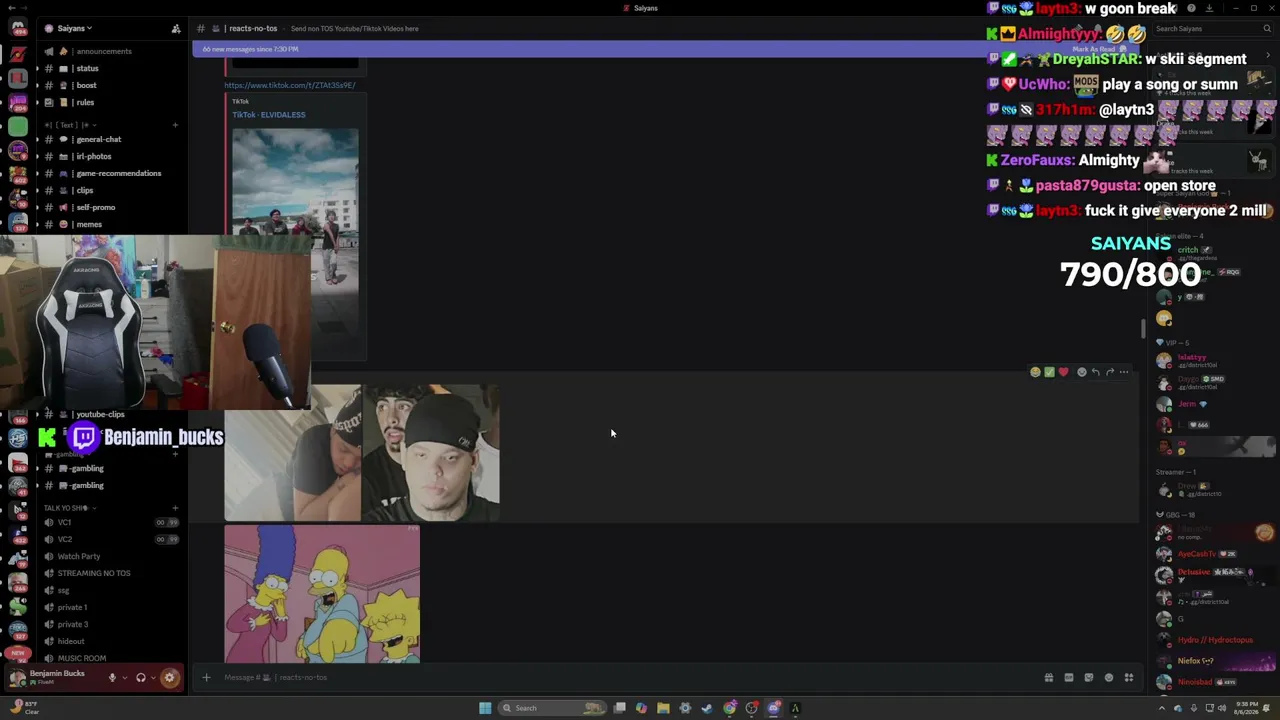The width and height of the screenshot is (1280, 720).
Task: Open microphone input options dropdown
Action: (124, 678)
